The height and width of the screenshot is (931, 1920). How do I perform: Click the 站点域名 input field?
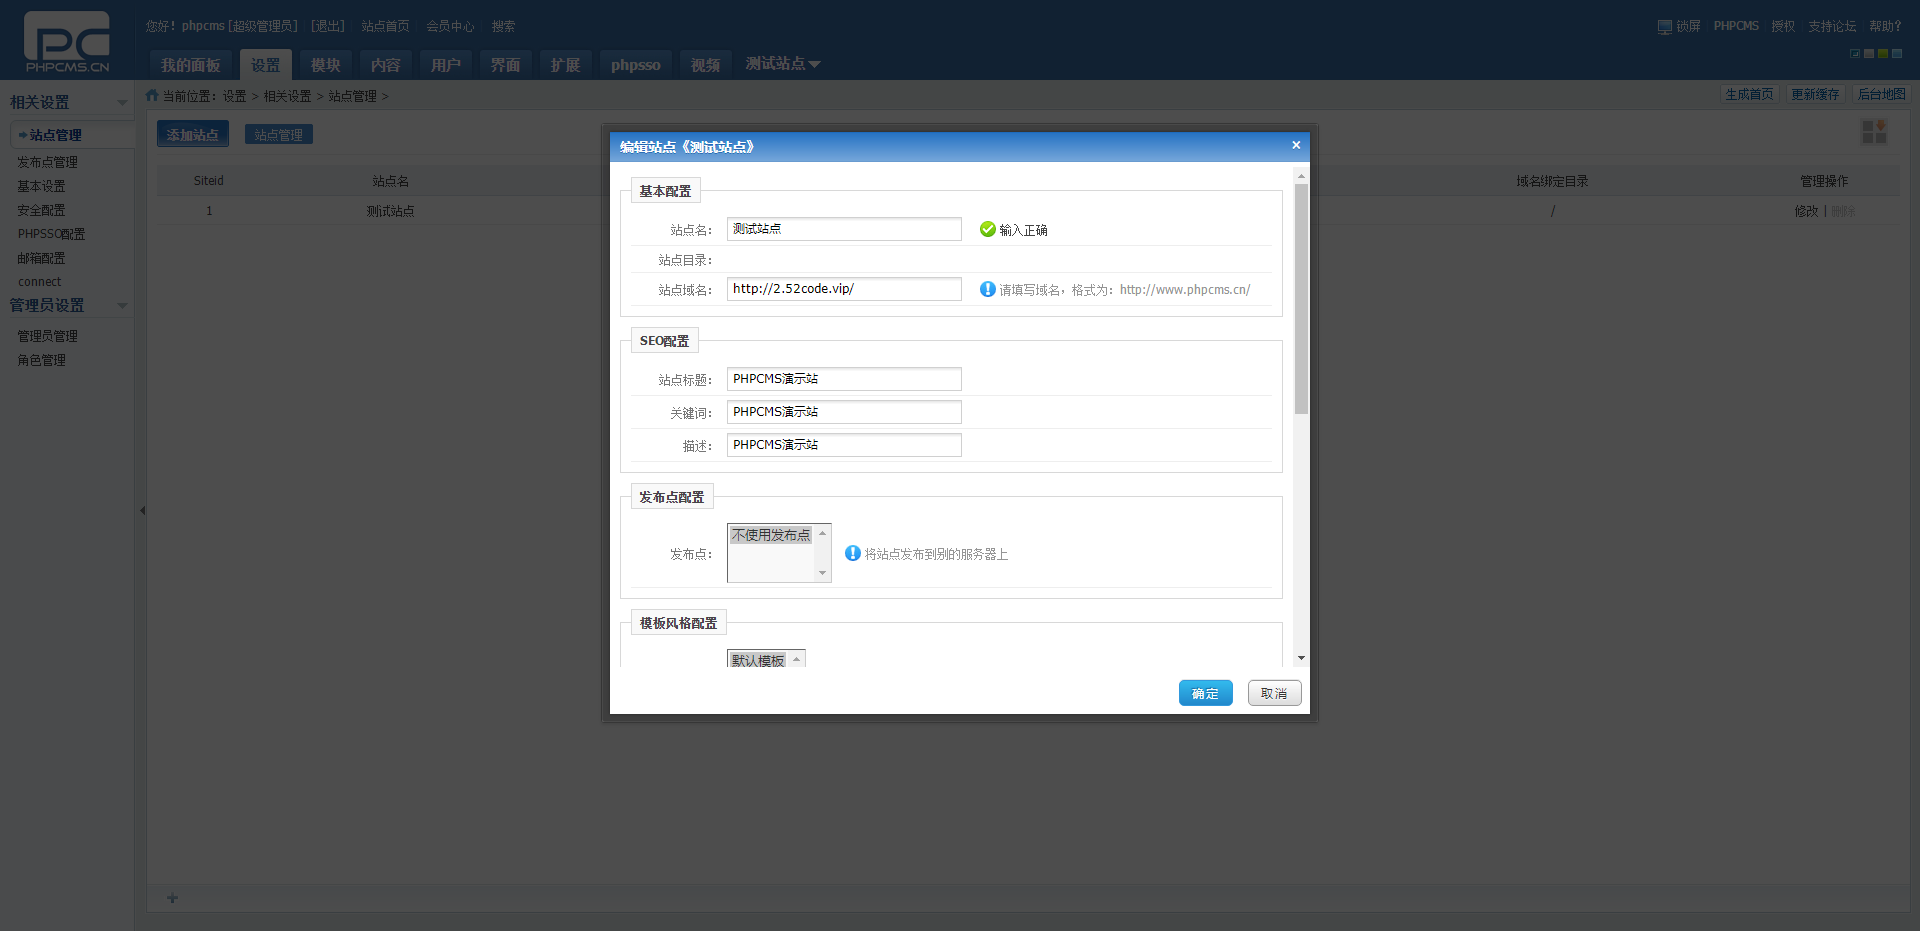(x=843, y=289)
